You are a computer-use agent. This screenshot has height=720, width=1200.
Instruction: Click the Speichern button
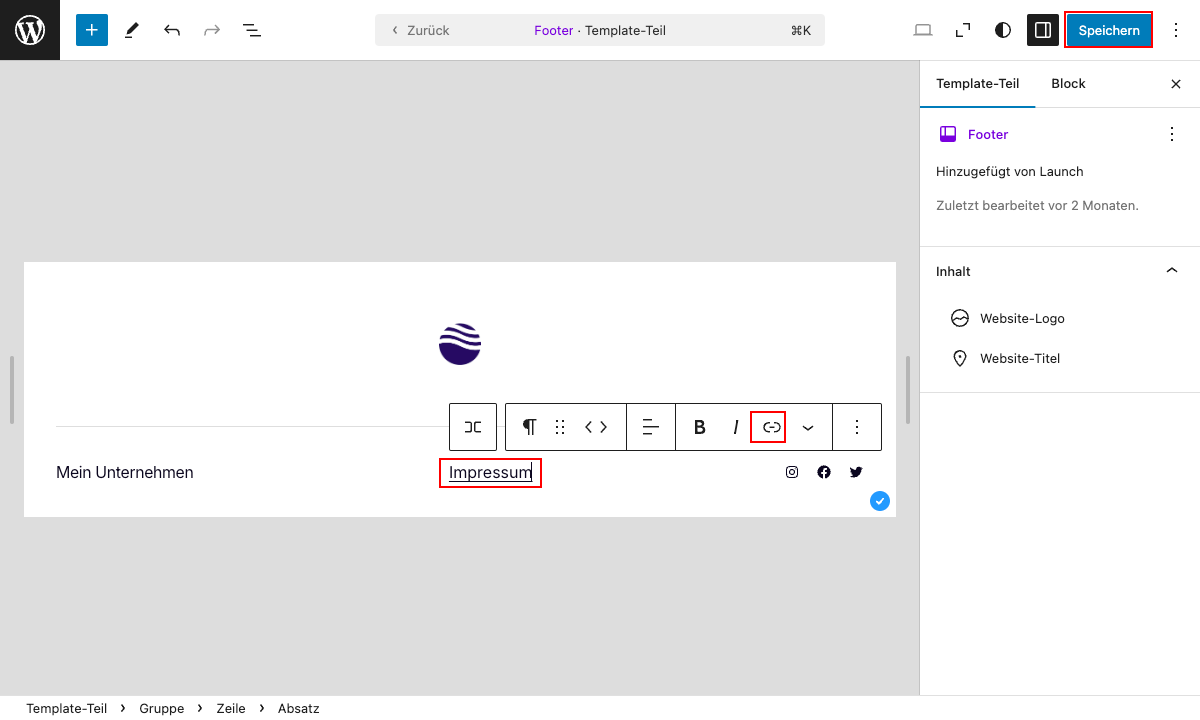(1109, 30)
